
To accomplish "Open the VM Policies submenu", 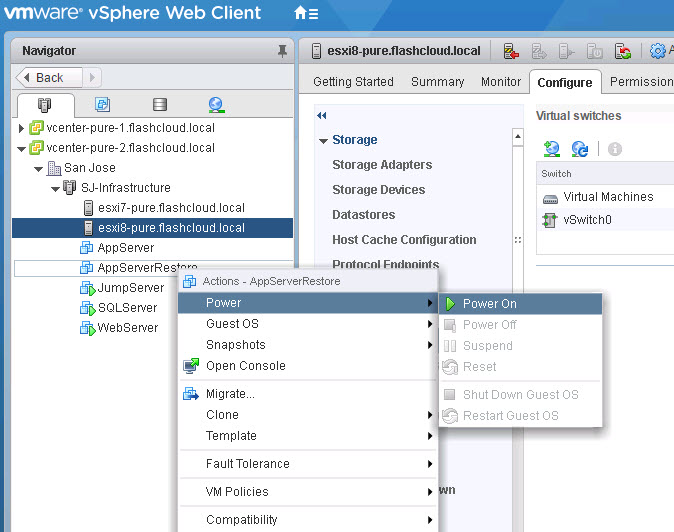I will (x=307, y=492).
